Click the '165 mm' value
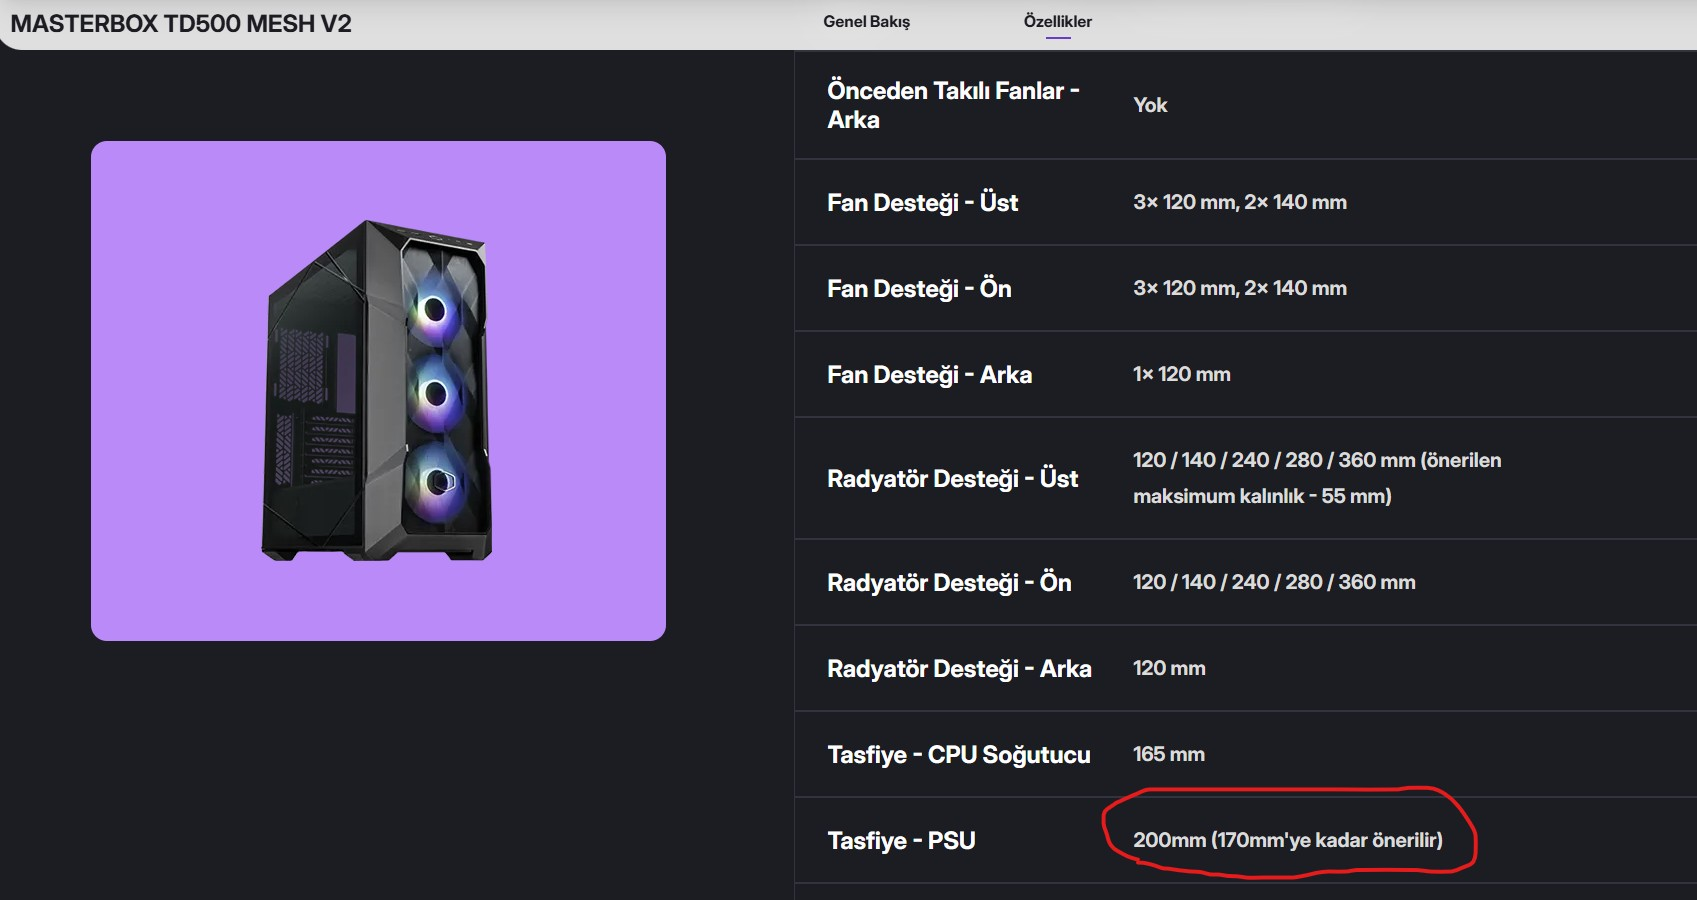Image resolution: width=1697 pixels, height=900 pixels. pyautogui.click(x=1169, y=754)
